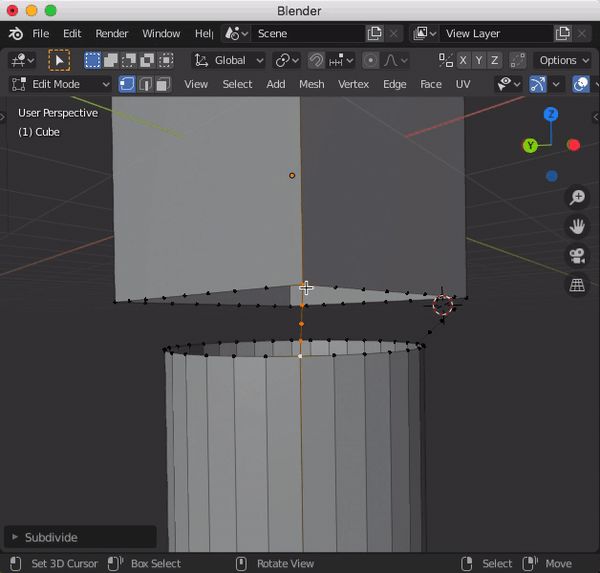Toggle the camera view icon
Image resolution: width=600 pixels, height=573 pixels.
click(577, 256)
